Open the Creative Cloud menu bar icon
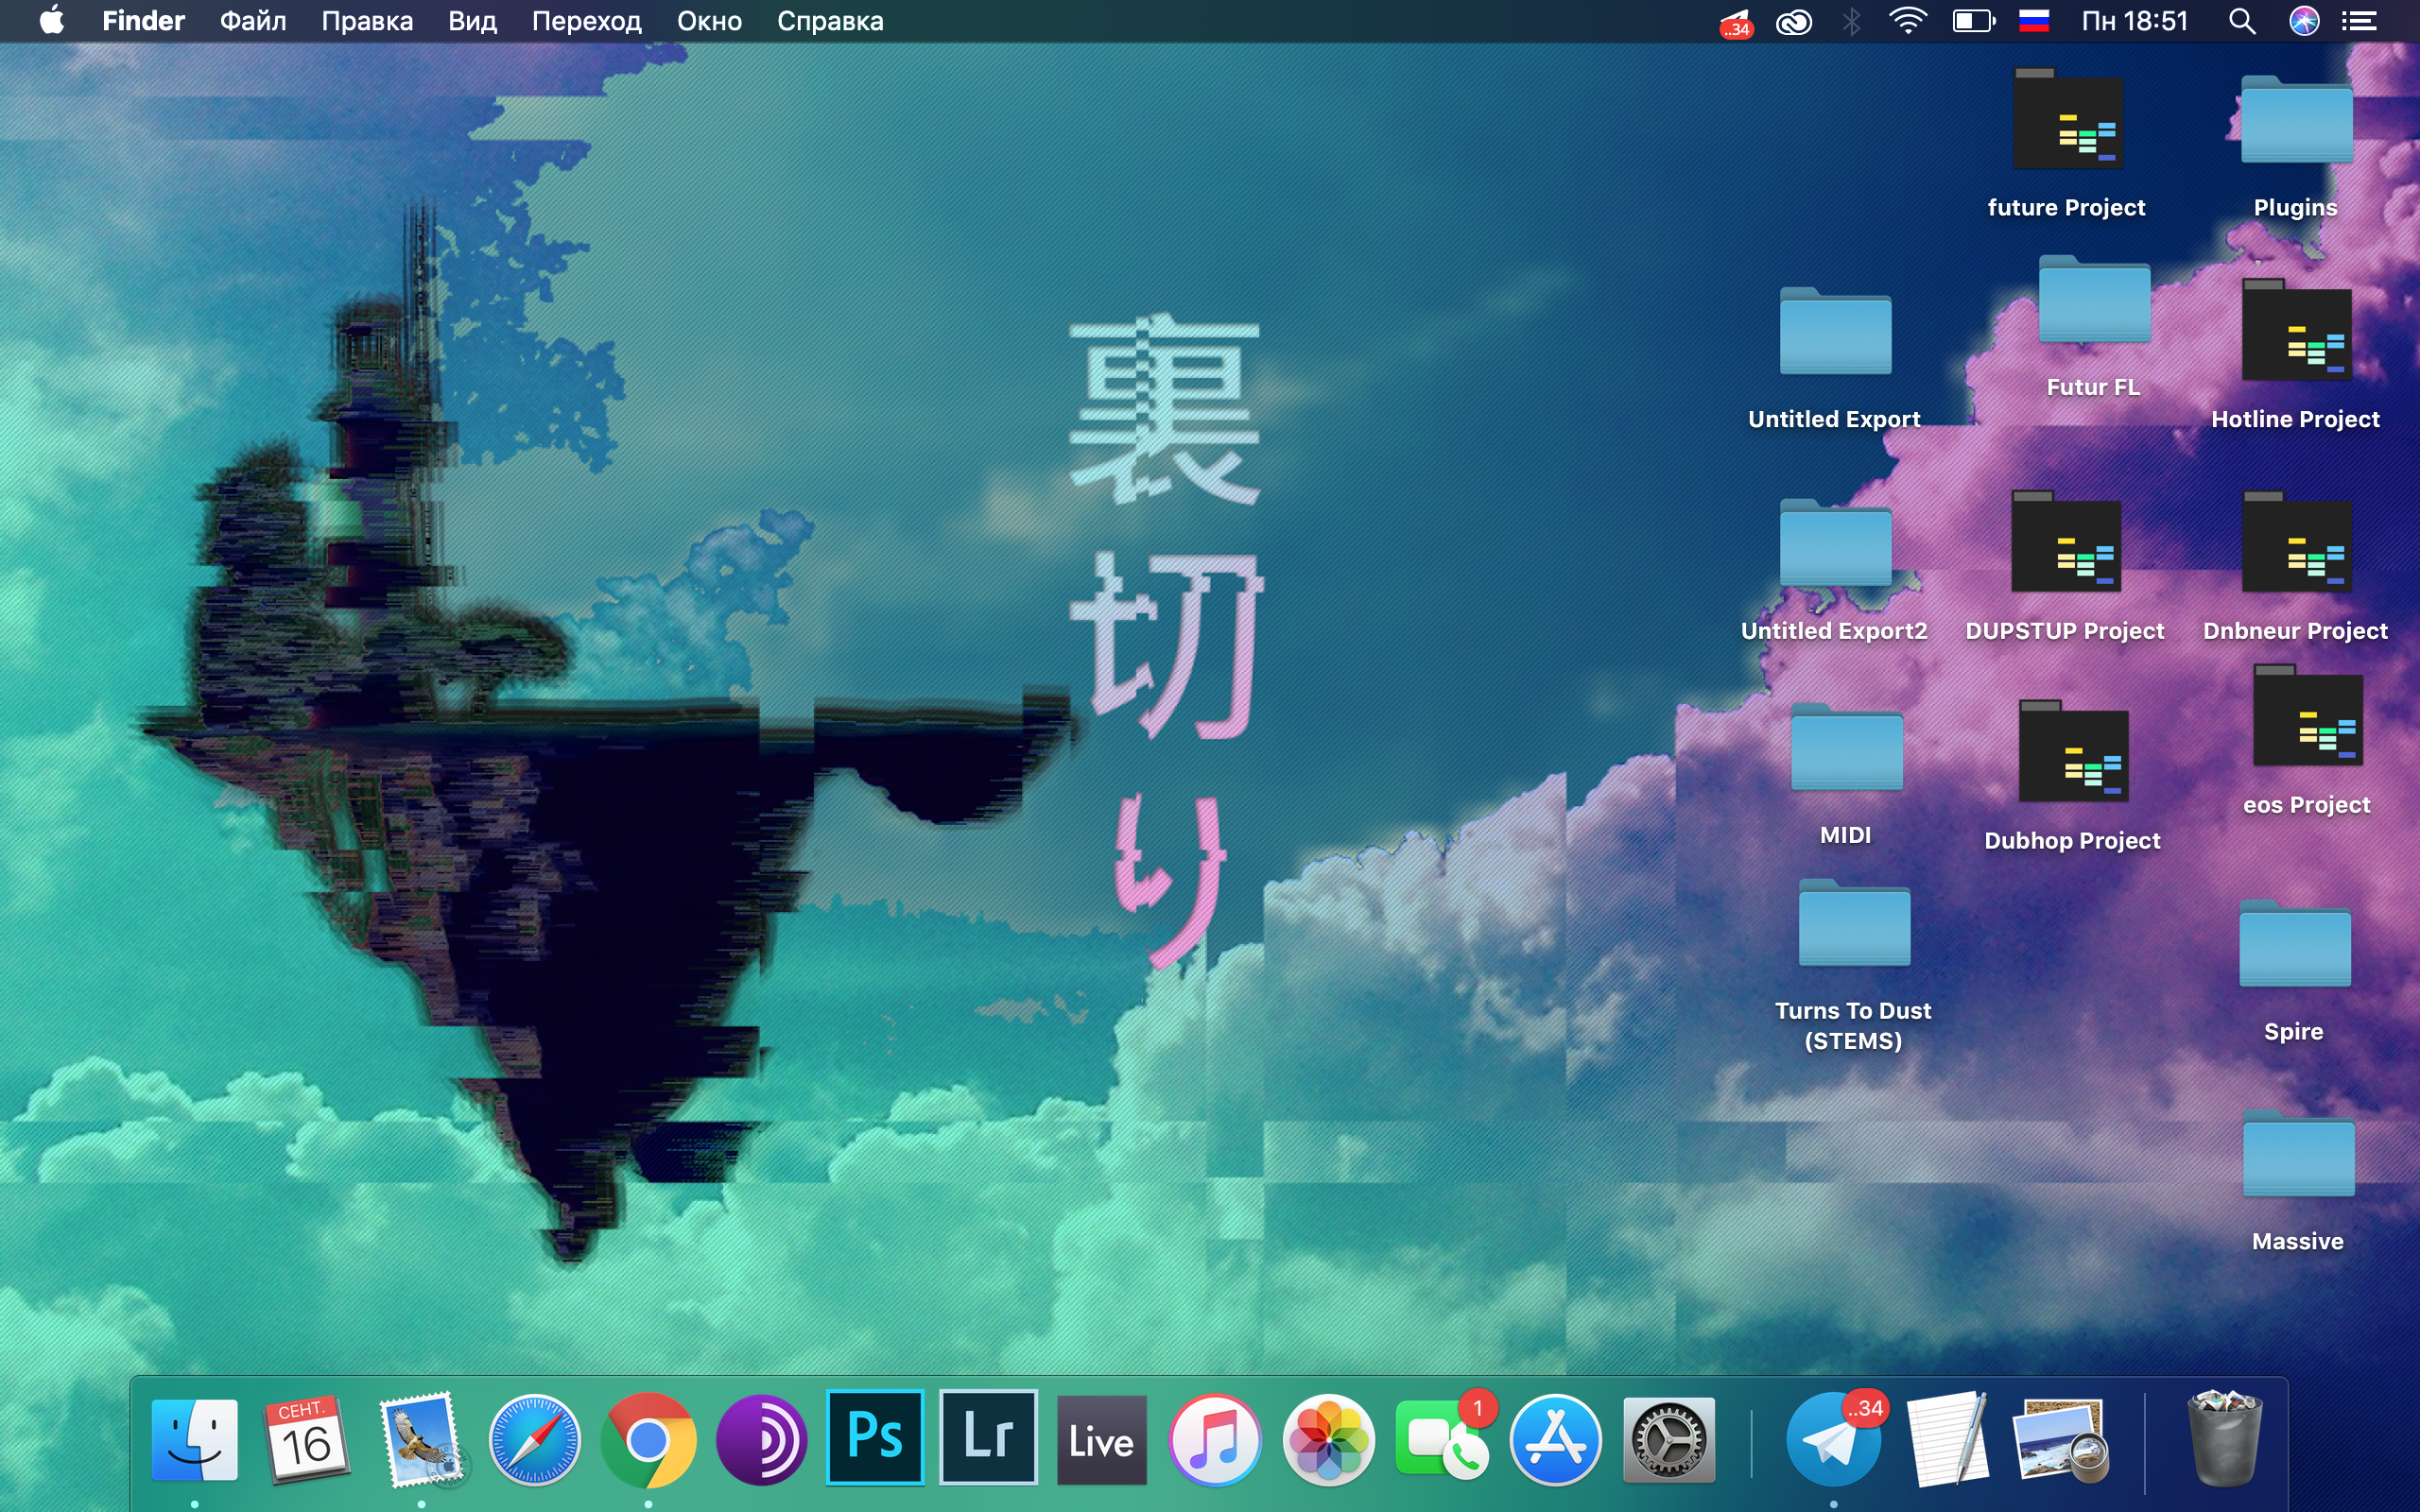2420x1512 pixels. [1794, 21]
